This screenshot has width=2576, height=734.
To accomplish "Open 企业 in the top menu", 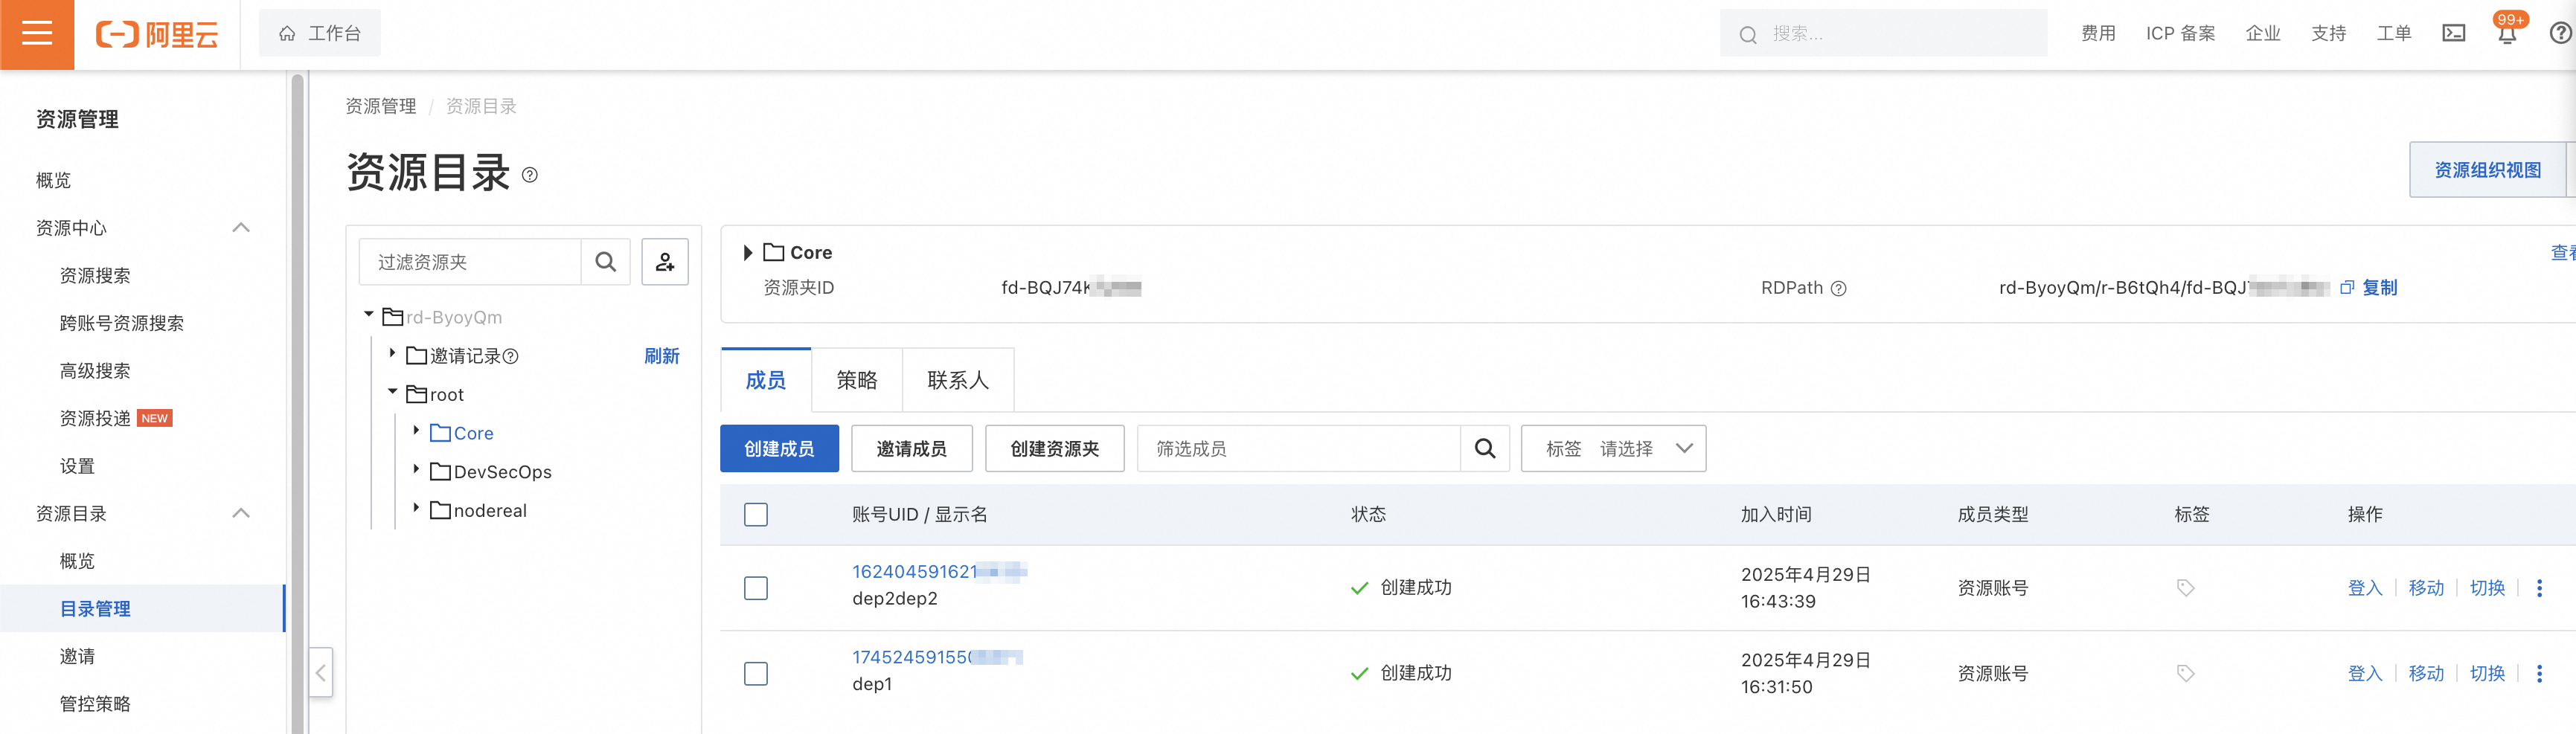I will click(2263, 34).
